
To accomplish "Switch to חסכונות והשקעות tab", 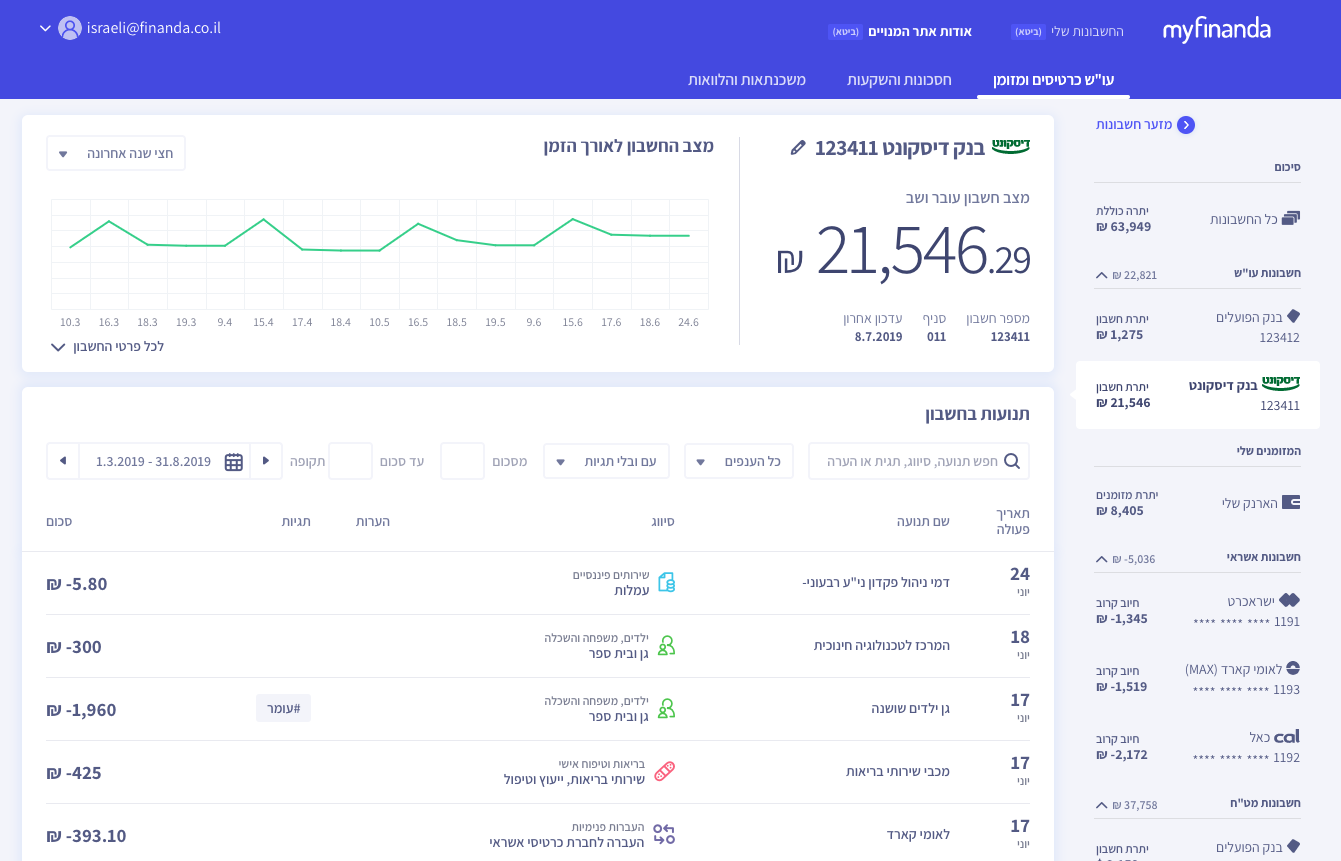I will (x=899, y=79).
